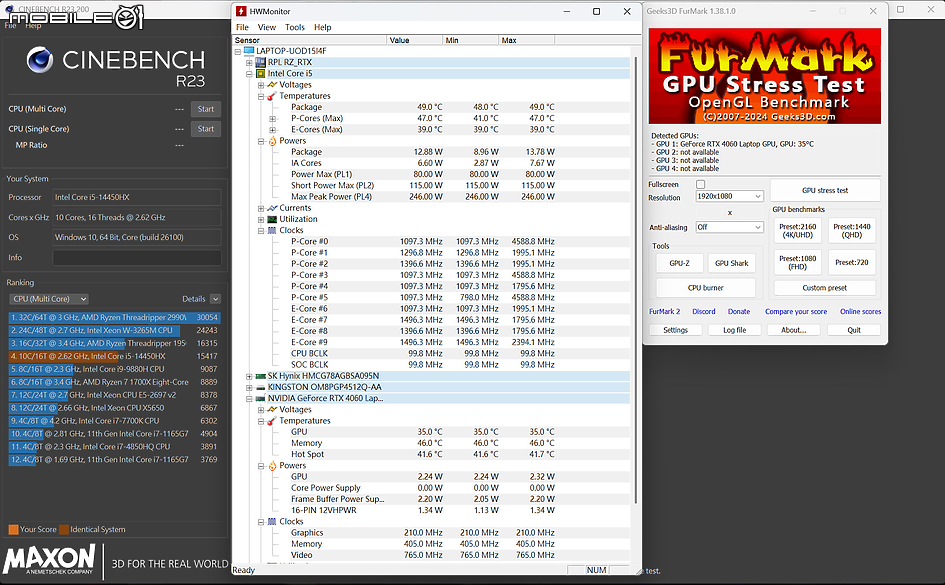This screenshot has width=945, height=585.
Task: Open the CPU (Multi Core) ranking dropdown
Action: click(49, 299)
